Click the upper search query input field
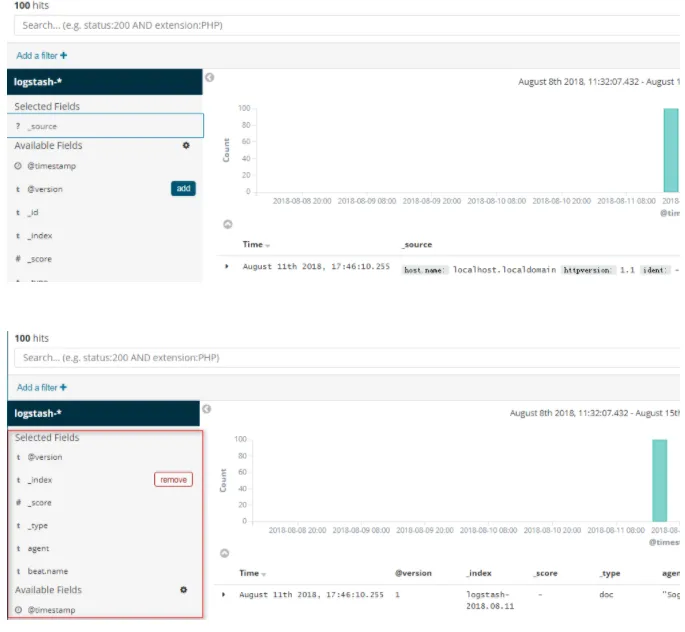685x632 pixels. coord(347,25)
